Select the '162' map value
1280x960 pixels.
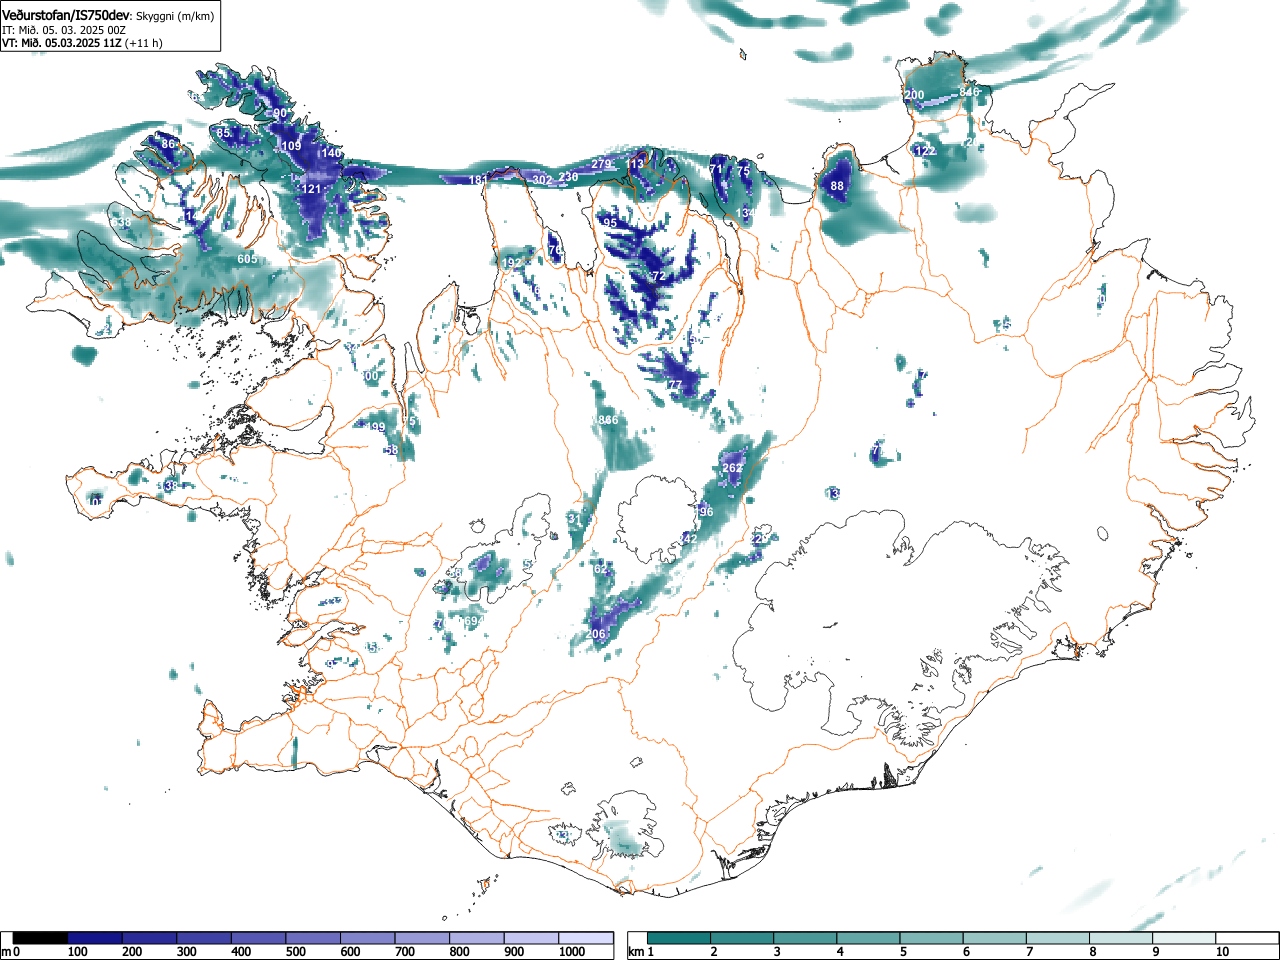(599, 569)
